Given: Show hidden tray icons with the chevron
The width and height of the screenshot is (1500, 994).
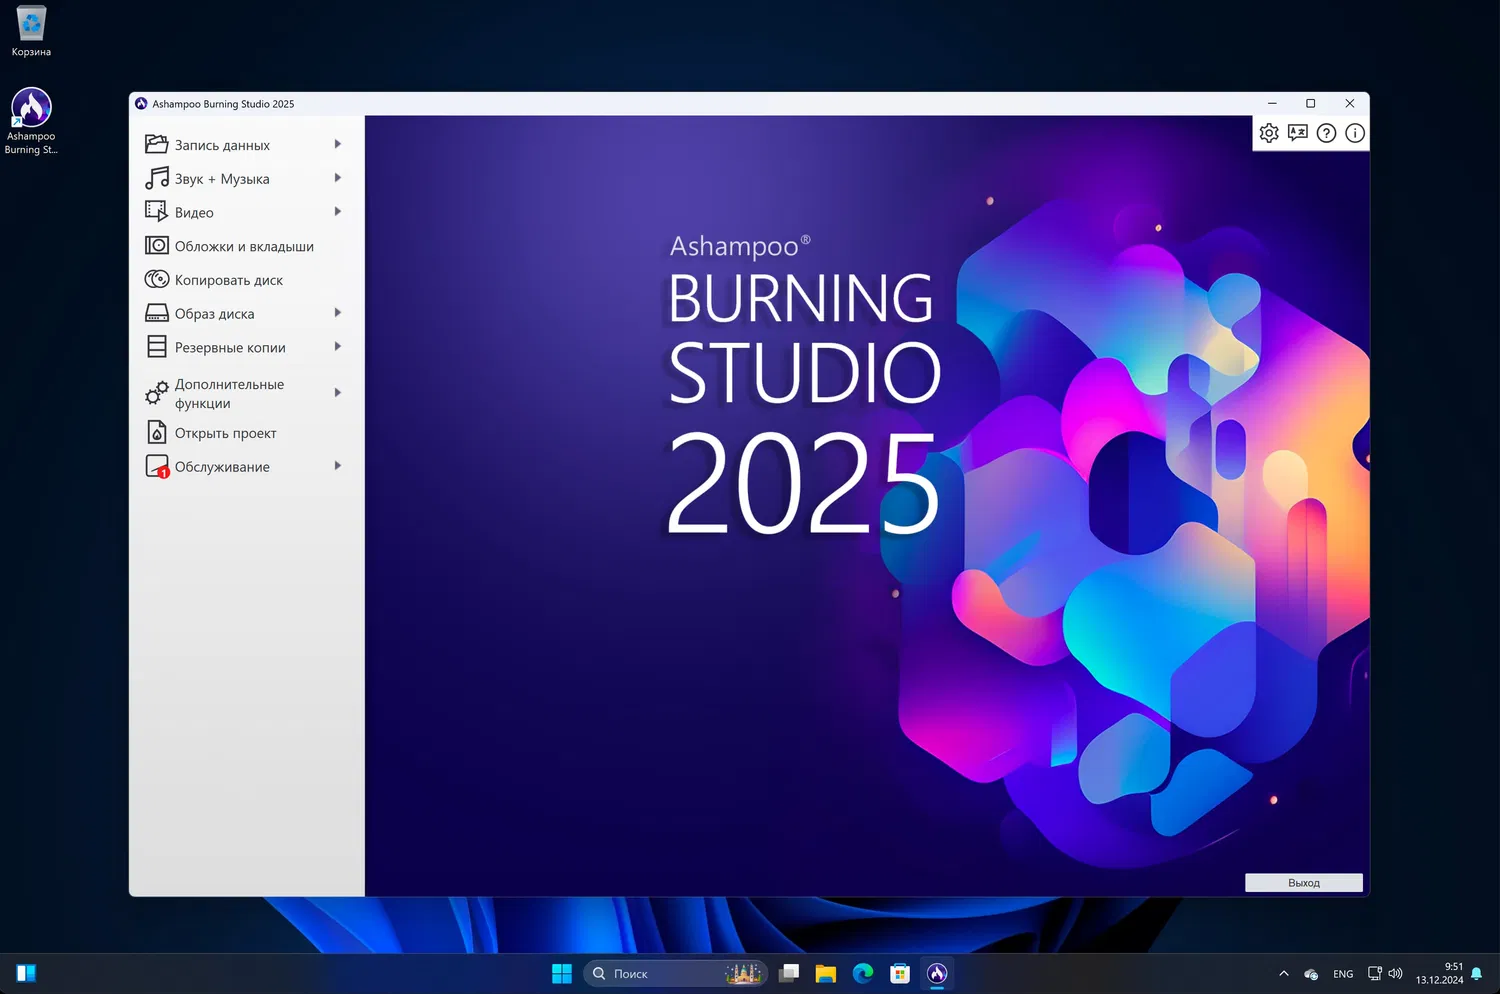Looking at the screenshot, I should point(1284,973).
